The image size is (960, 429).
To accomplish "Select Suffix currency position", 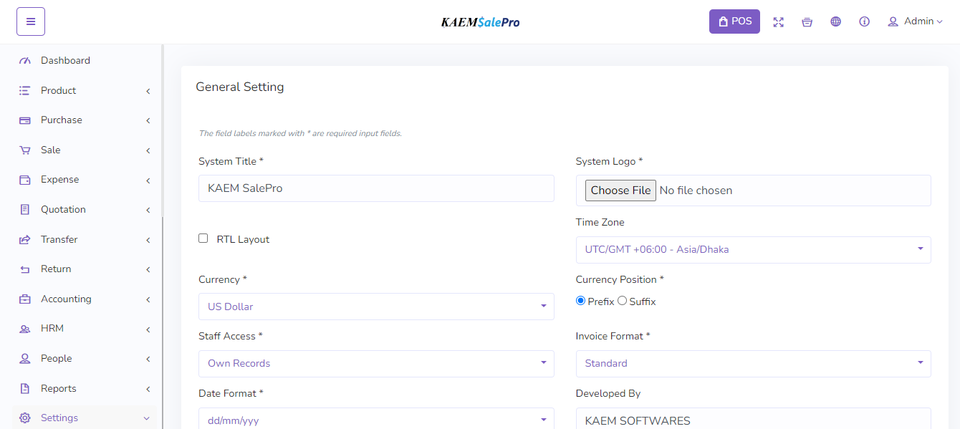I will point(622,301).
